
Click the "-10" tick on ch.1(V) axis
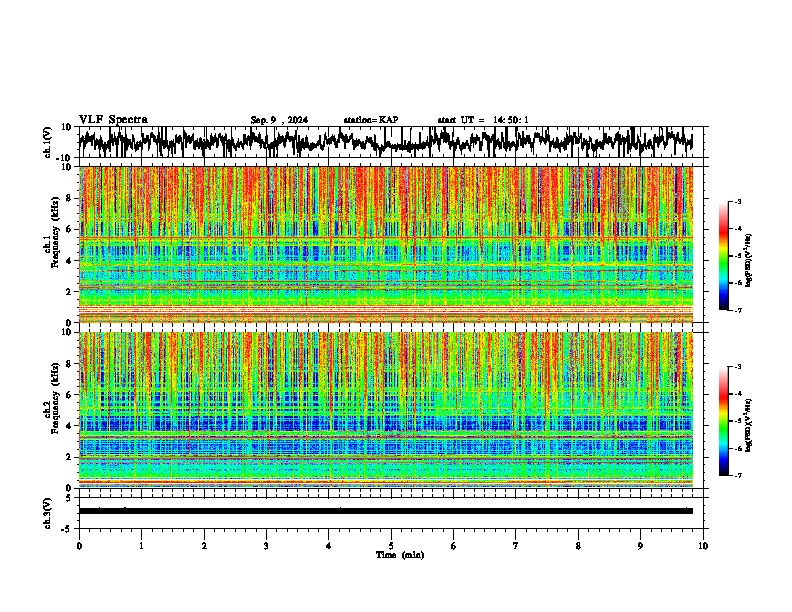[65, 158]
